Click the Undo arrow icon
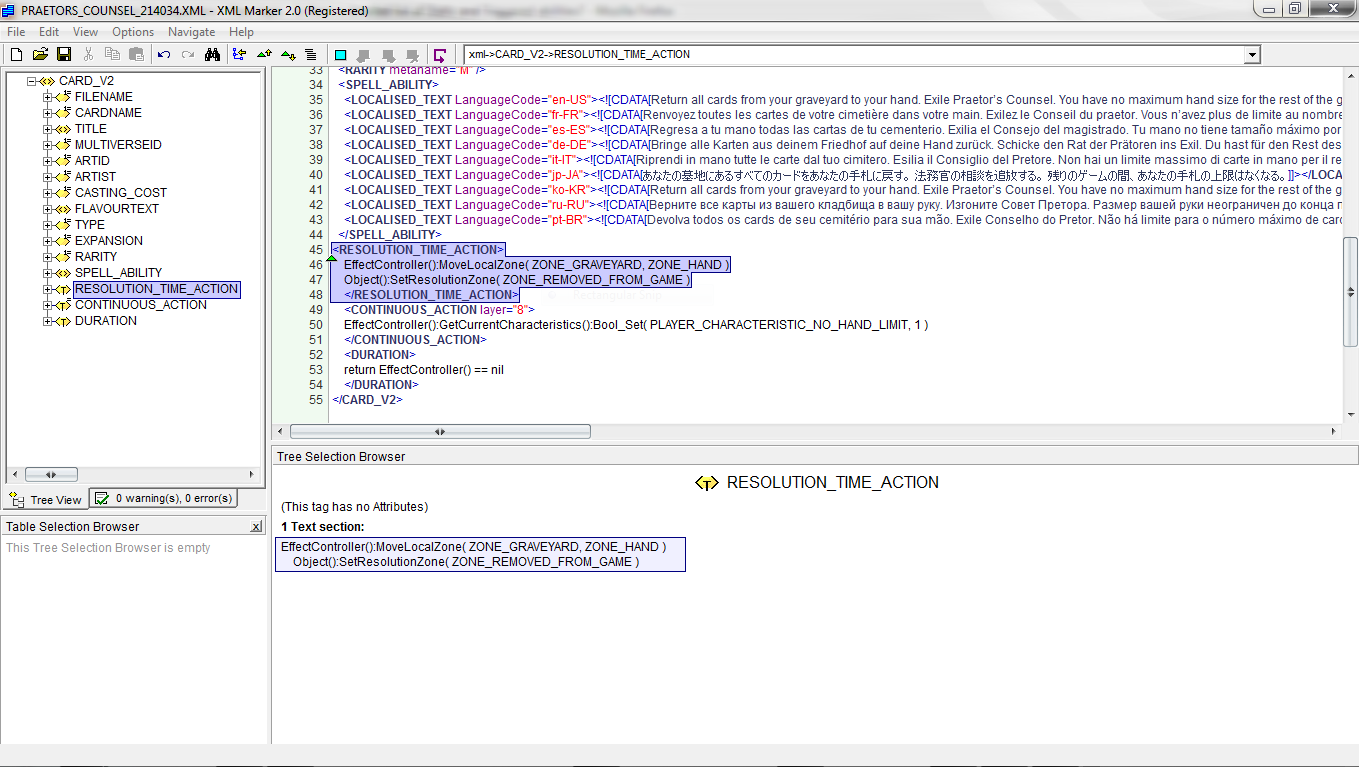The image size is (1359, 767). 164,54
